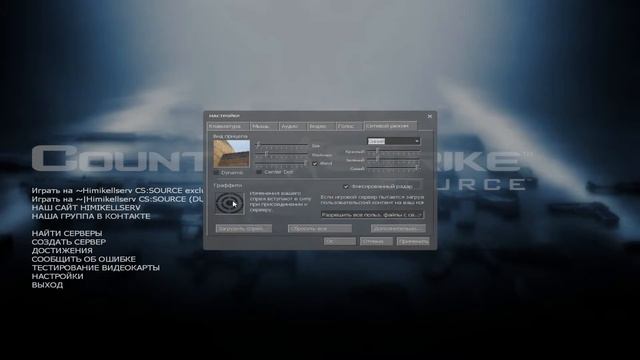
Task: Select СООБЩИТЬ ОБ ОШИБКЕ menu item
Action: pos(84,259)
